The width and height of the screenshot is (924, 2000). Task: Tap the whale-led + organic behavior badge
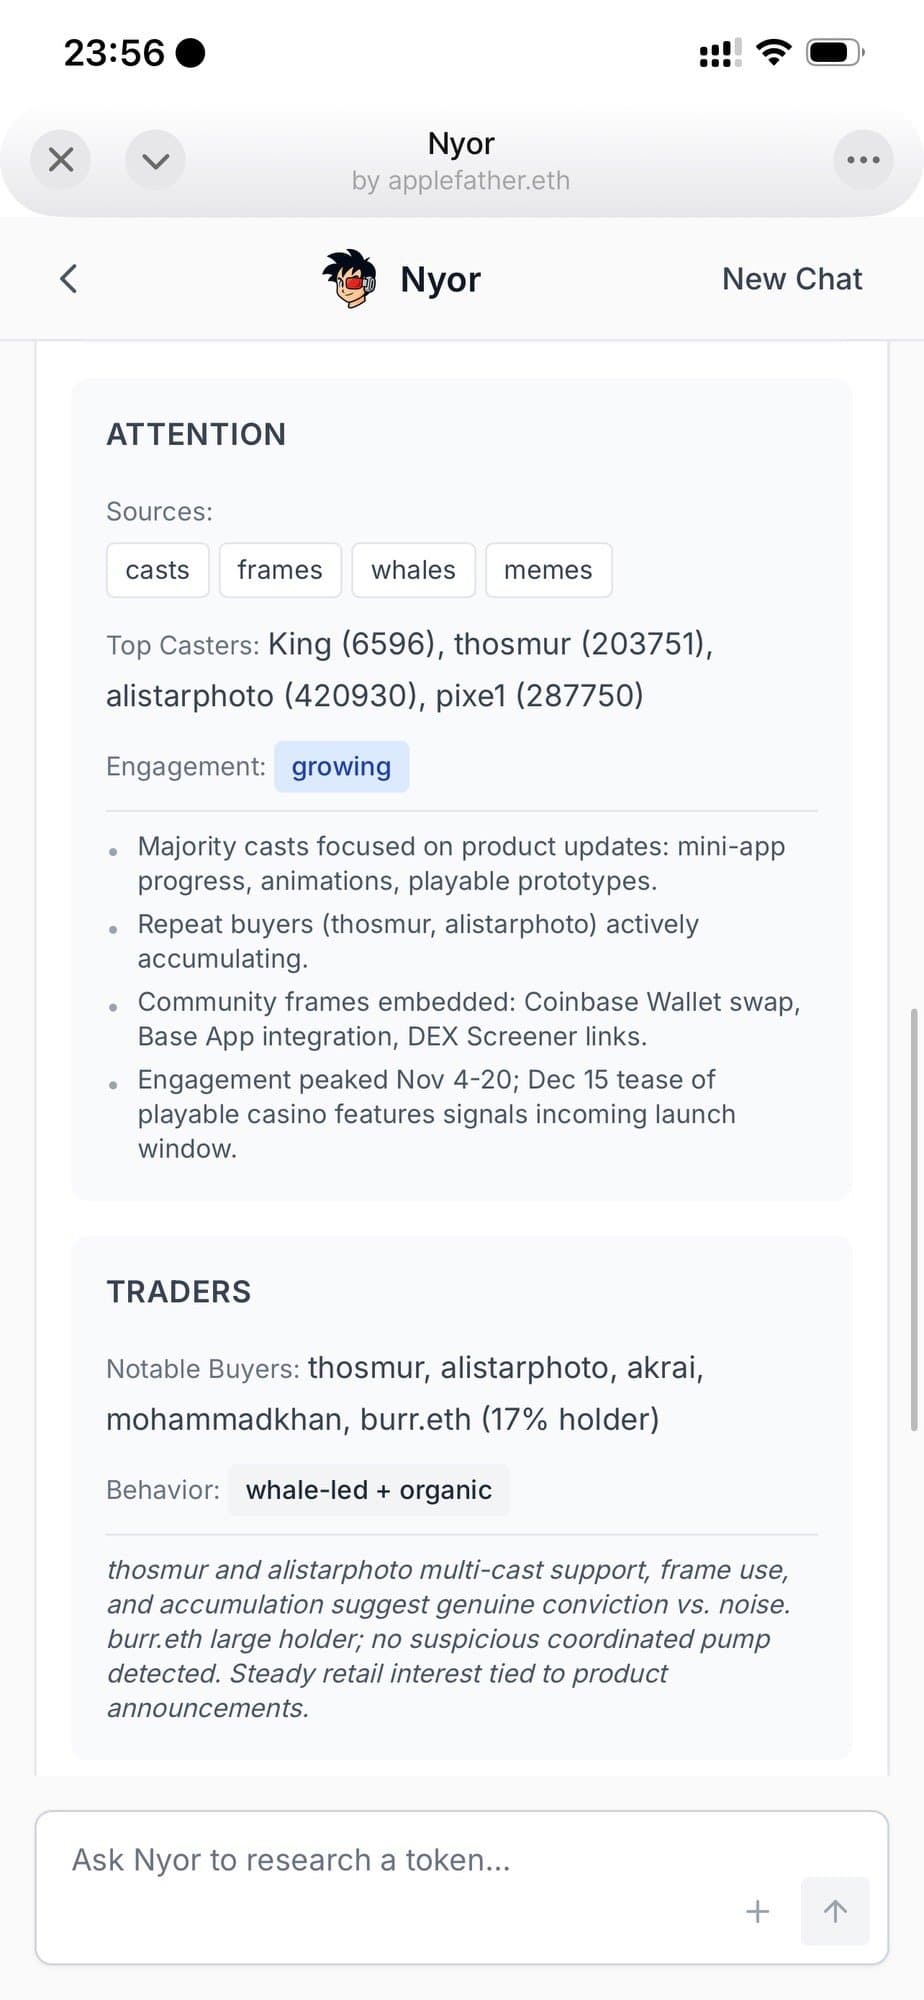click(x=368, y=1489)
